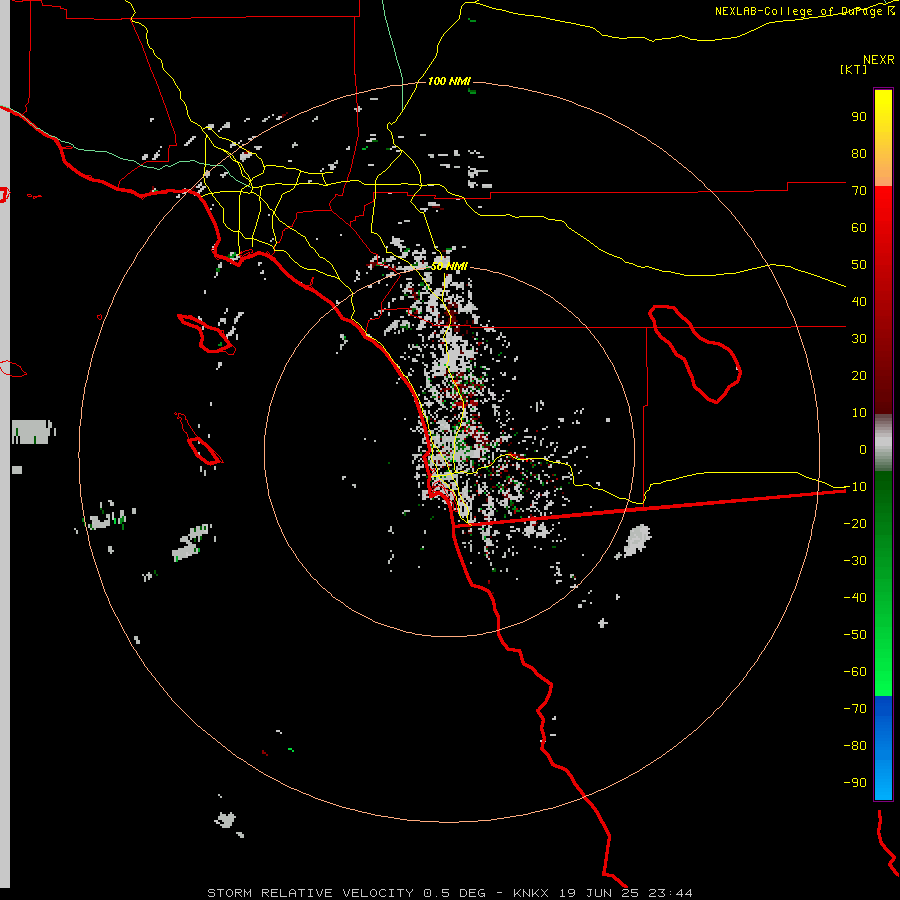The height and width of the screenshot is (900, 900).
Task: Click the 80 value on velocity scale
Action: pos(859,153)
